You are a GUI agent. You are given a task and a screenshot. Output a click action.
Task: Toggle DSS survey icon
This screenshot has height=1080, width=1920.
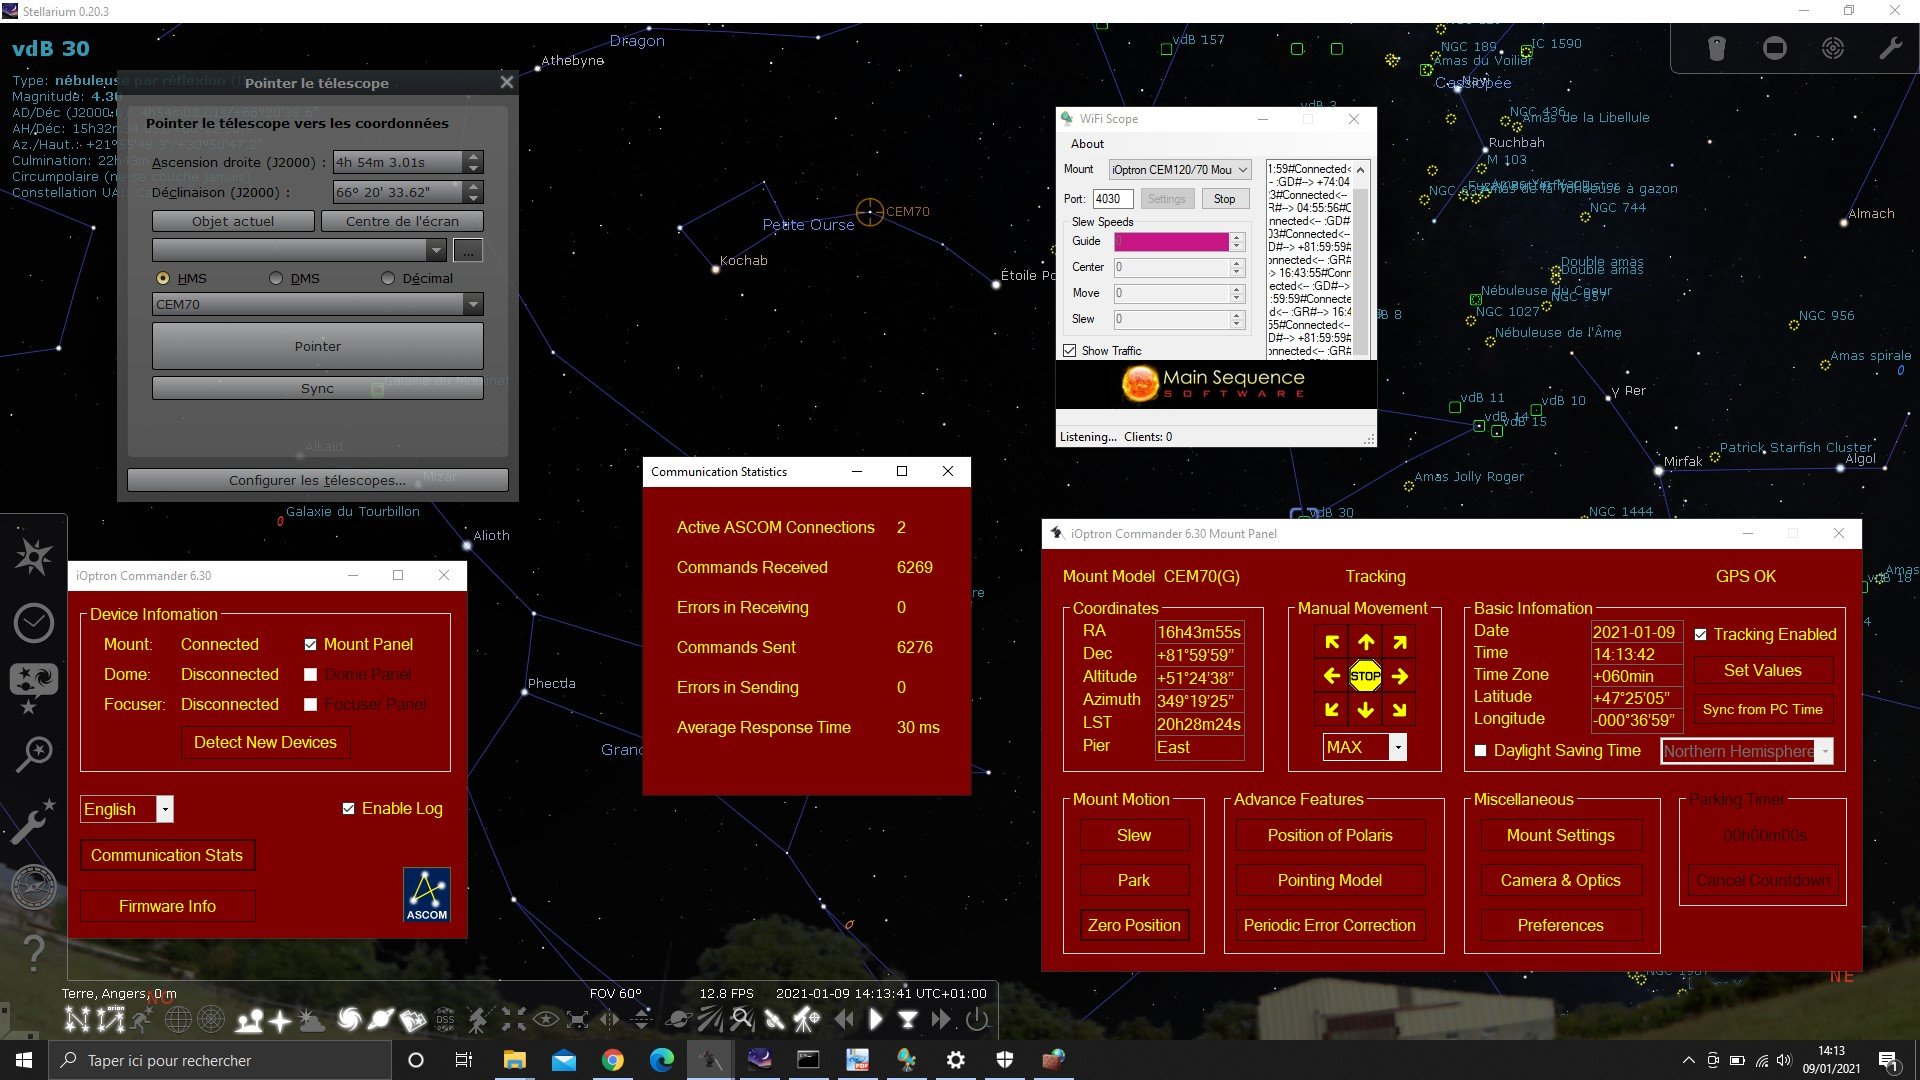click(x=445, y=1019)
